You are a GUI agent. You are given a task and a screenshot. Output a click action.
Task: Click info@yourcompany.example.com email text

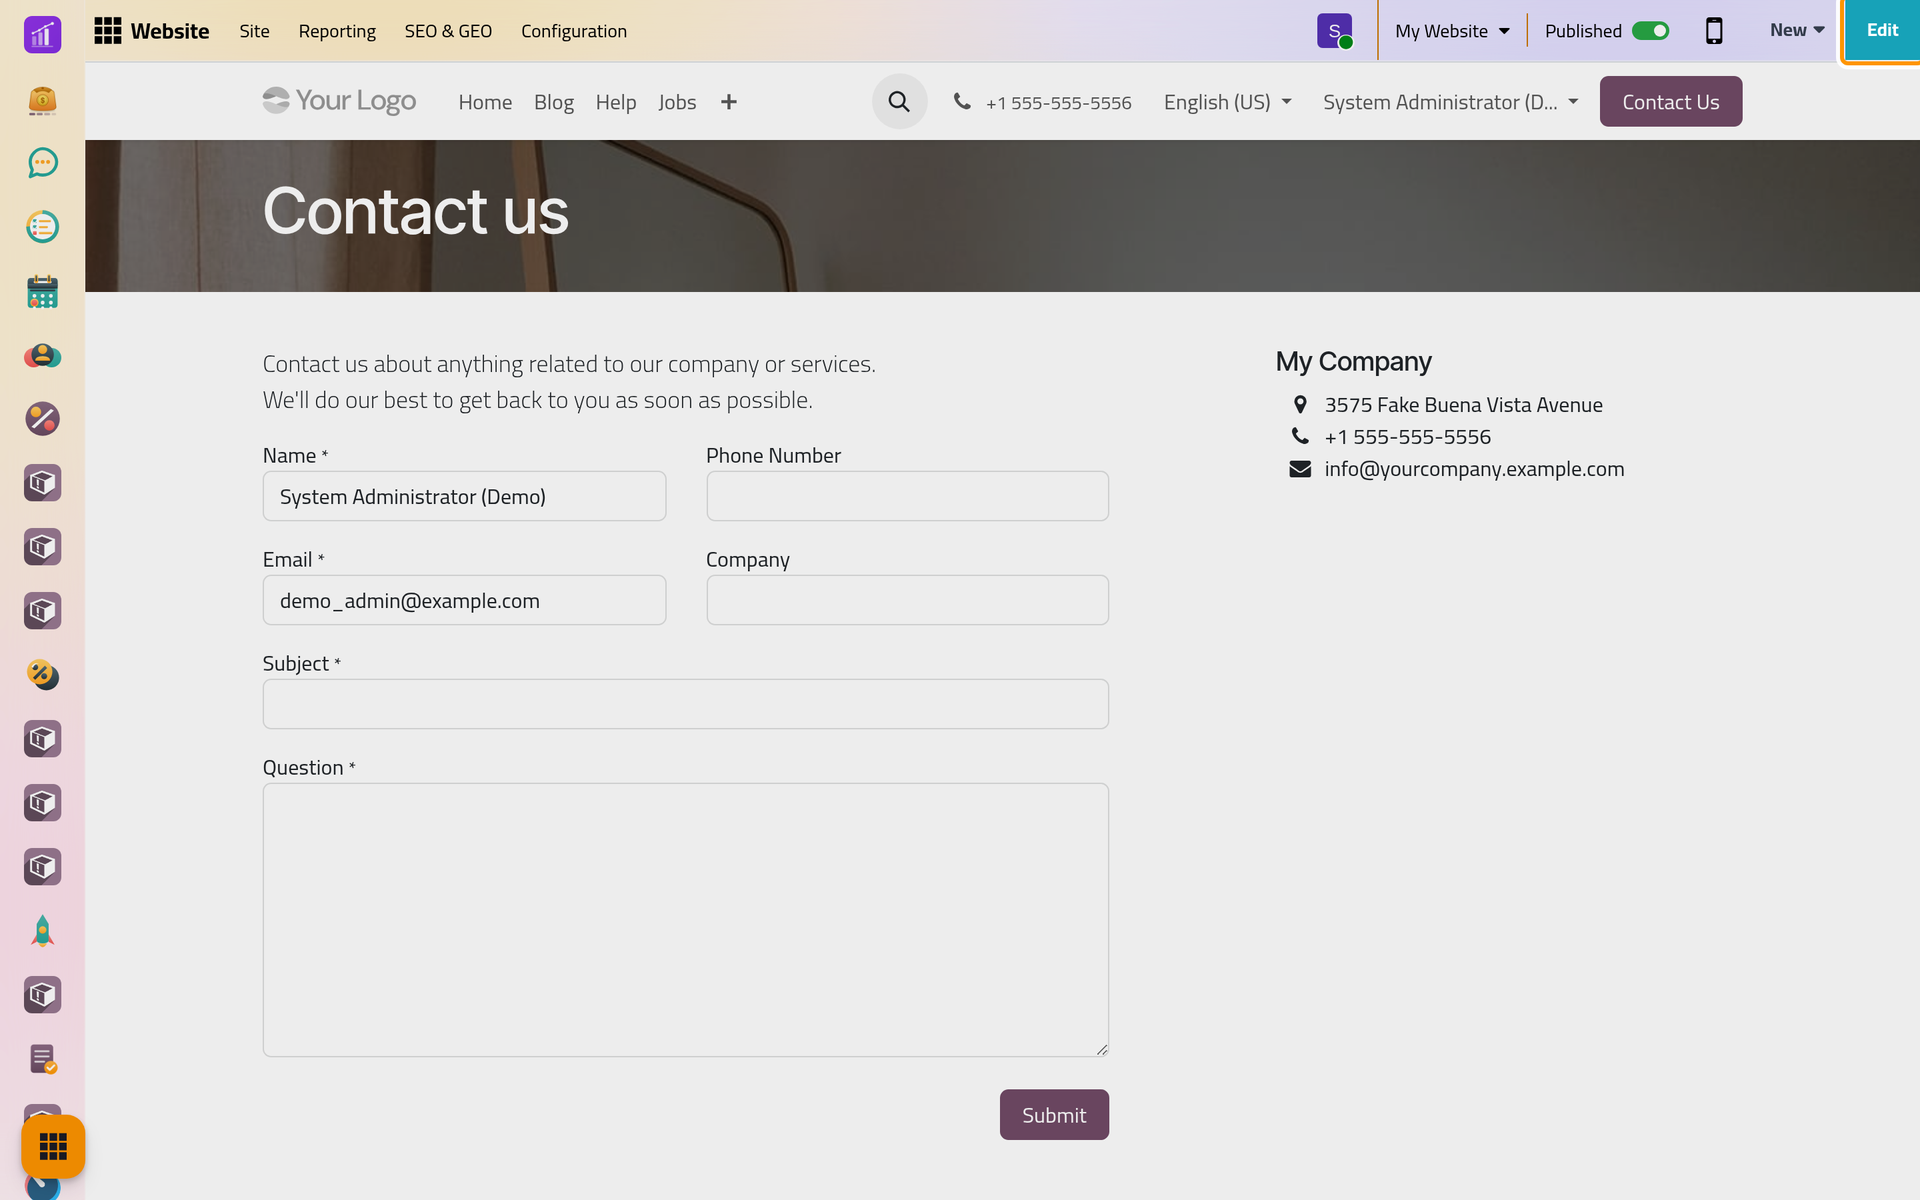point(1474,469)
